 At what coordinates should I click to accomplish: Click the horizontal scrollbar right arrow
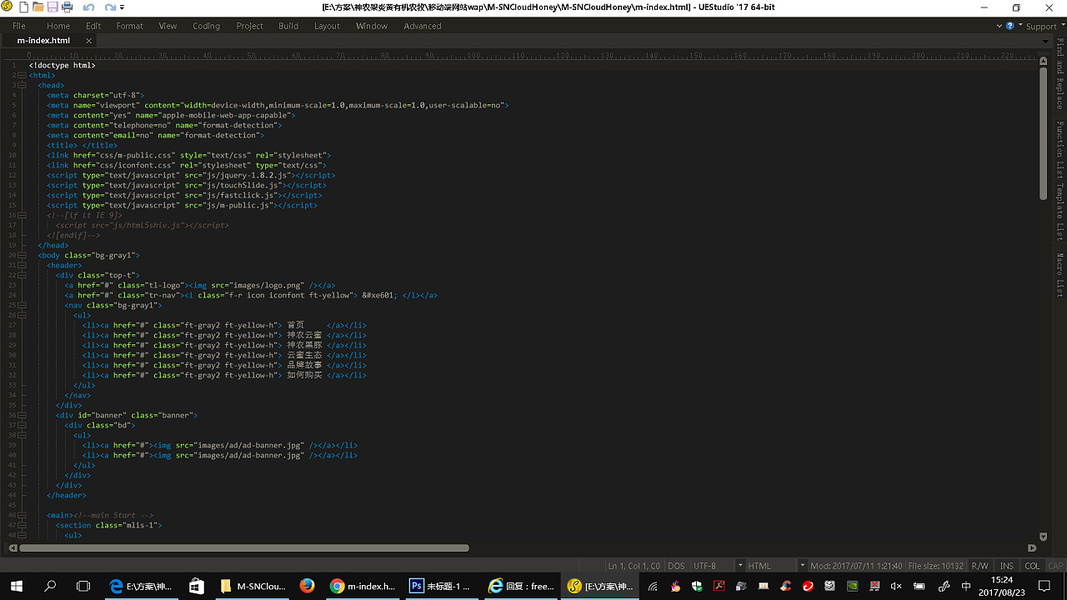(1032, 548)
